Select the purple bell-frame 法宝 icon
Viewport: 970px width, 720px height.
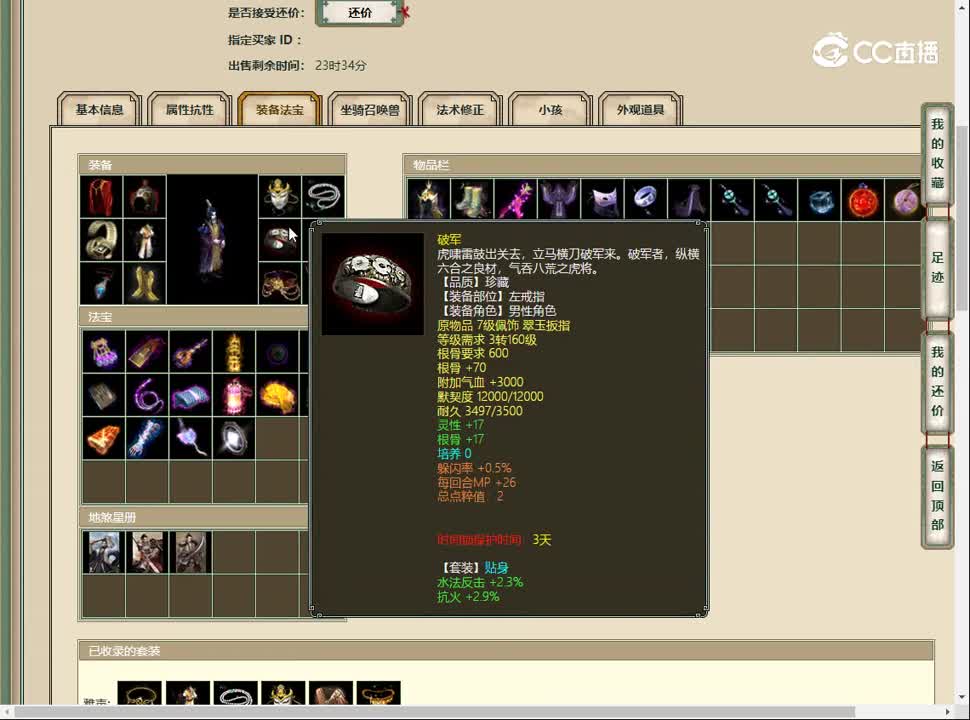tap(104, 351)
